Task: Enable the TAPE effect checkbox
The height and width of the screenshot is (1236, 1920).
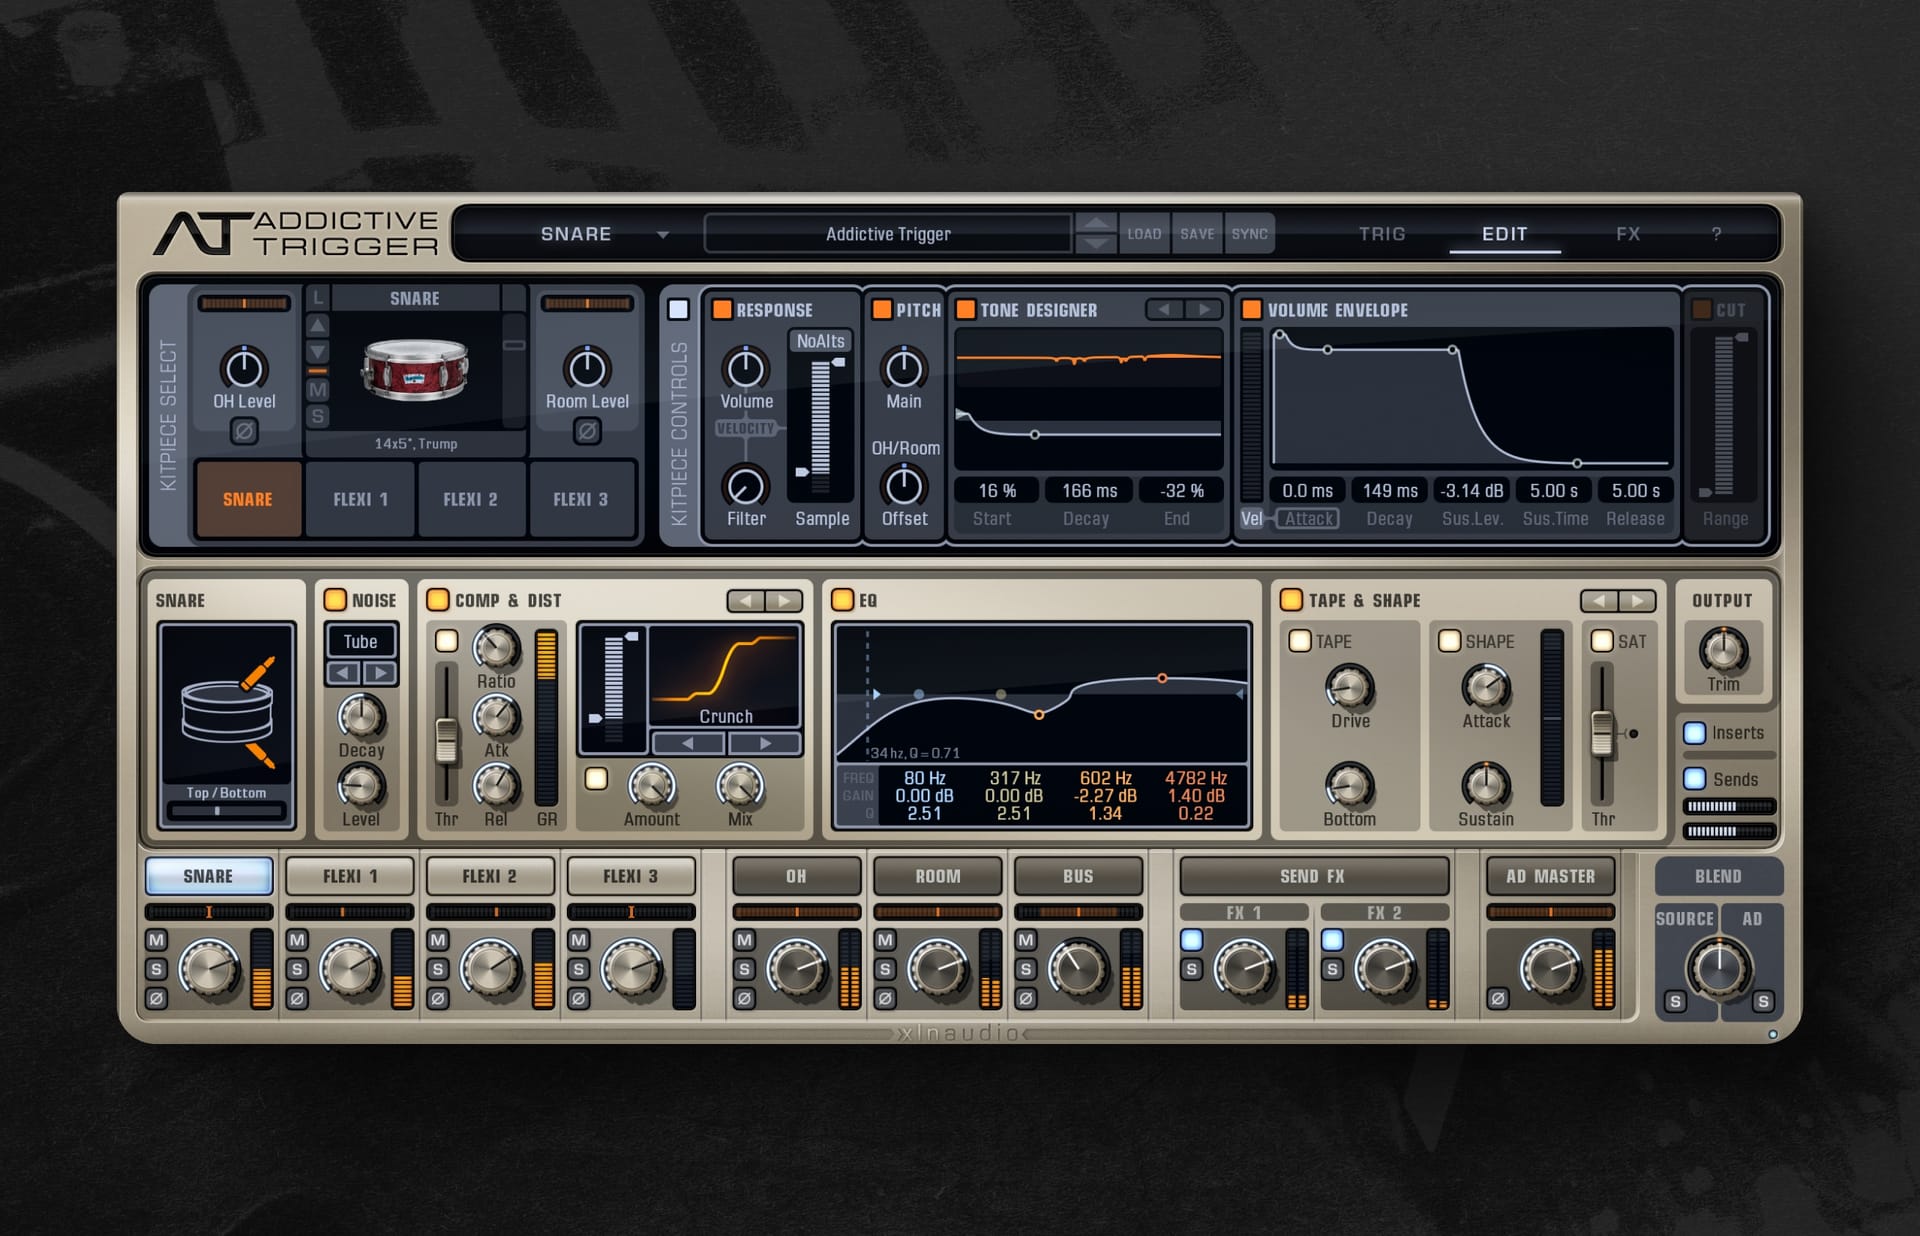Action: 1299,641
